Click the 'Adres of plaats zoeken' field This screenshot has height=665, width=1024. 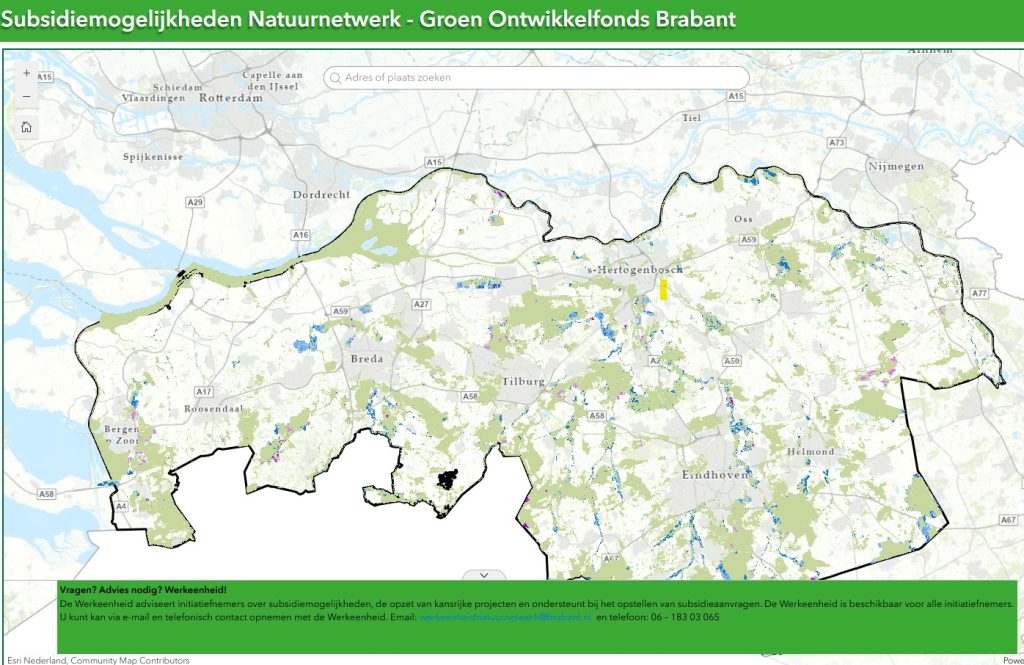point(540,78)
